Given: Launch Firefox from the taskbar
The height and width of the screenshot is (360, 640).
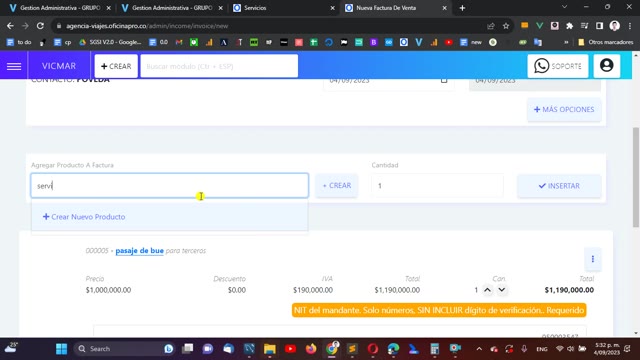Looking at the screenshot, I should (311, 349).
